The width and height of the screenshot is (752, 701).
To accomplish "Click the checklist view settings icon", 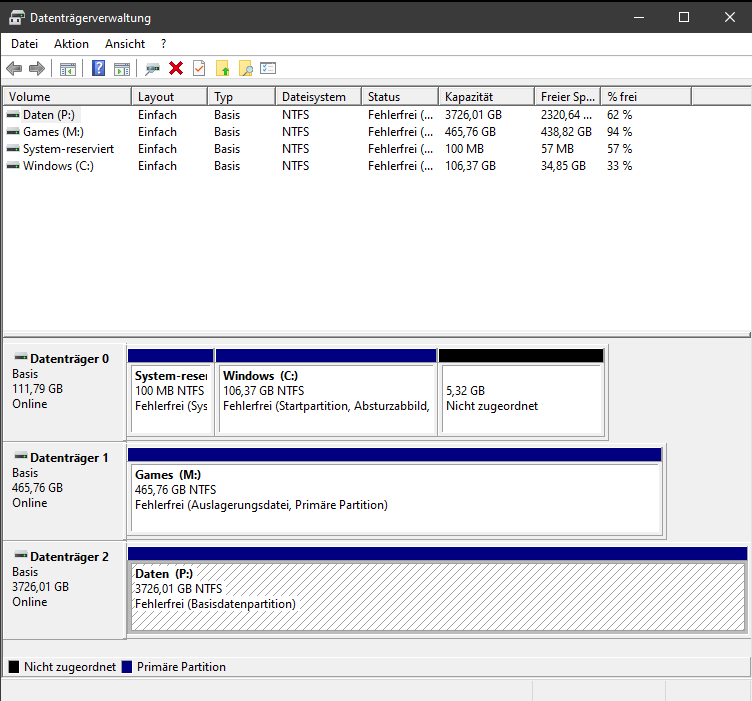I will pyautogui.click(x=268, y=68).
